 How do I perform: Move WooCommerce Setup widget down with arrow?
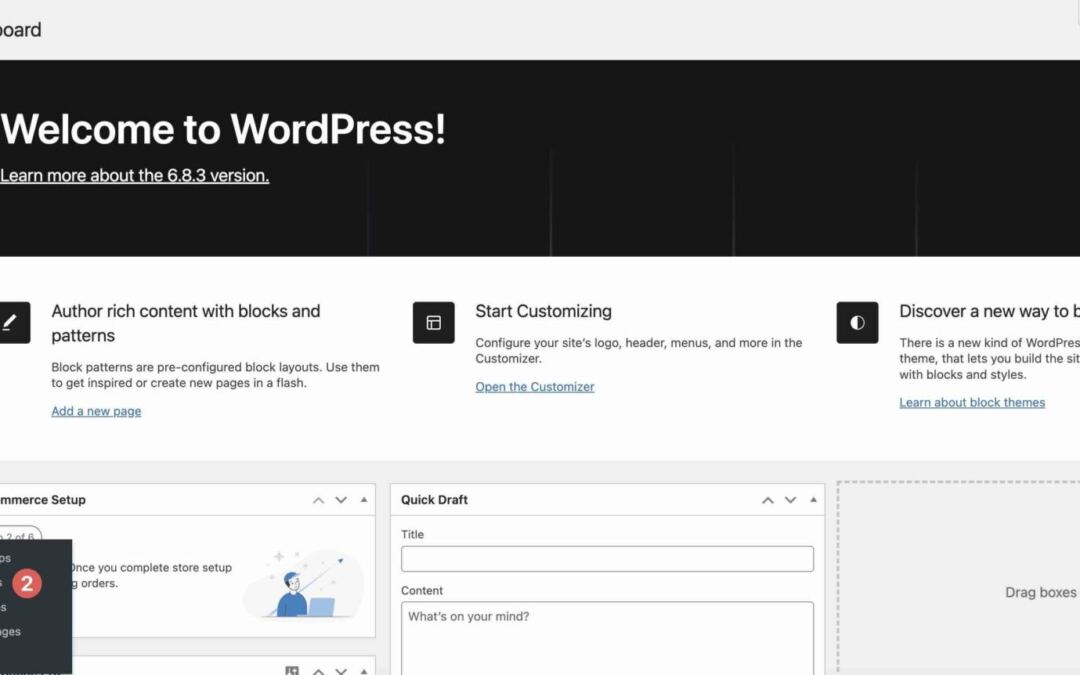[x=341, y=500]
